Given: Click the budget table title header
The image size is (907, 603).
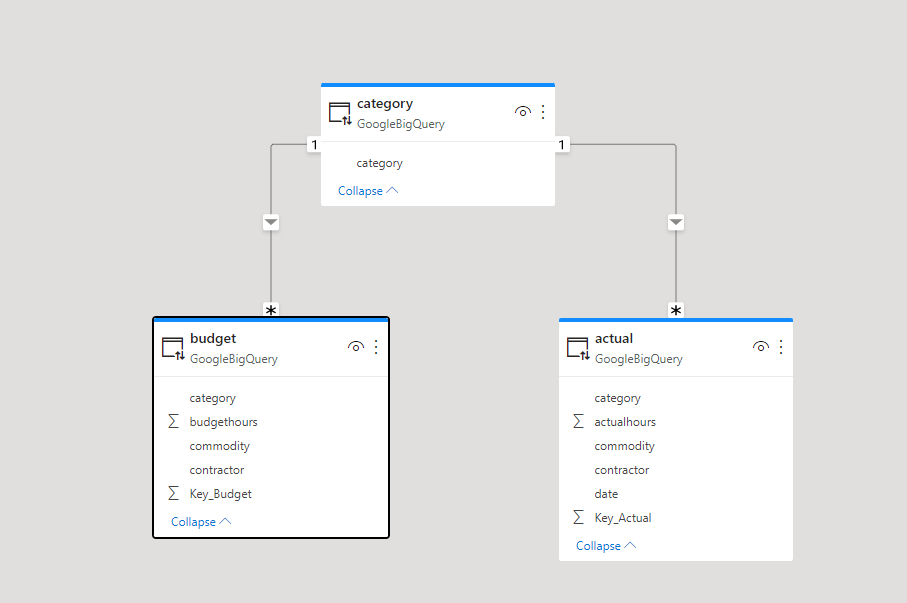Looking at the screenshot, I should pyautogui.click(x=213, y=339).
